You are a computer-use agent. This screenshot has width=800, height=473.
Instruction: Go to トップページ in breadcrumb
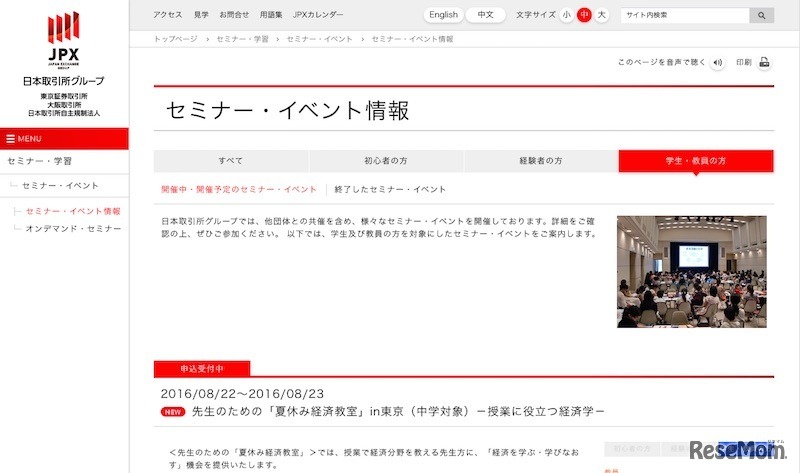[x=176, y=39]
